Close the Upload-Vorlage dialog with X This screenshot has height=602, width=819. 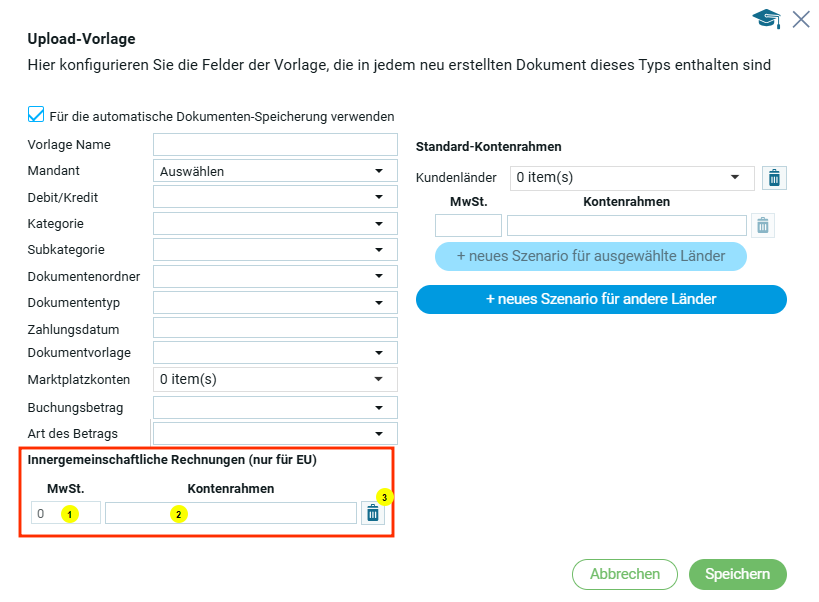coord(801,19)
